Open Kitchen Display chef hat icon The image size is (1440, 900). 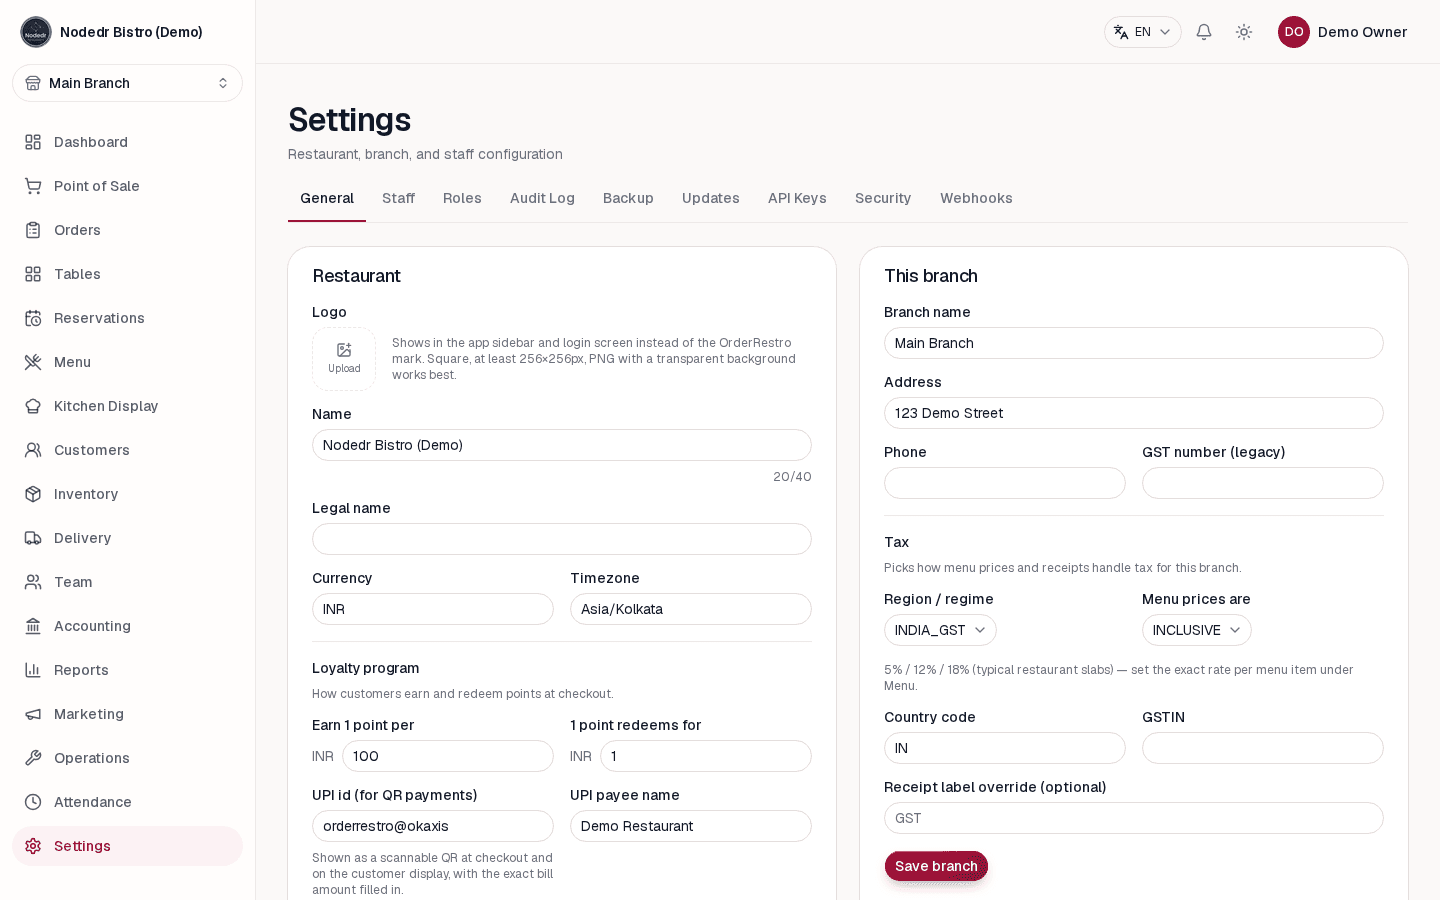click(33, 406)
